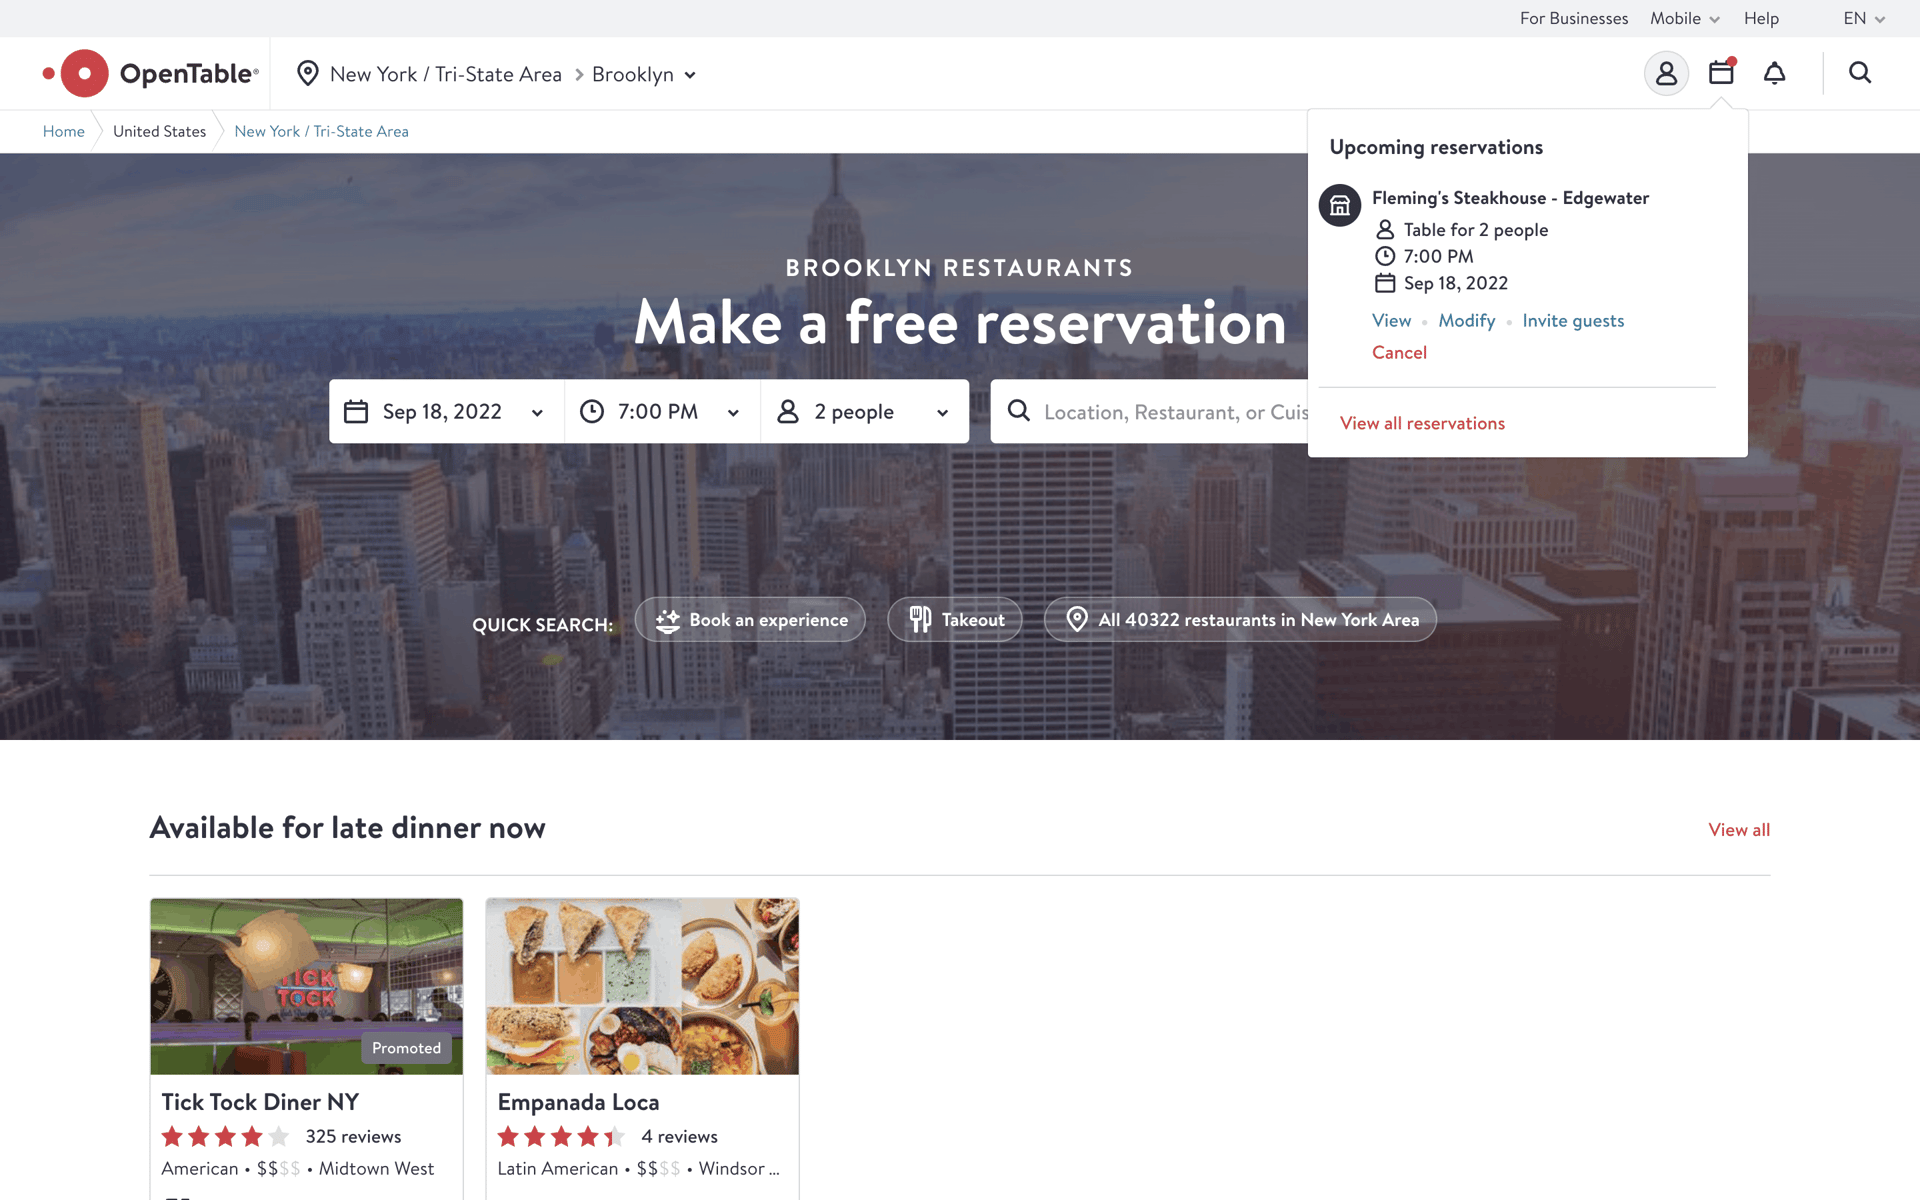Viewport: 1920px width, 1200px height.
Task: Open the EN language selector
Action: [x=1864, y=18]
